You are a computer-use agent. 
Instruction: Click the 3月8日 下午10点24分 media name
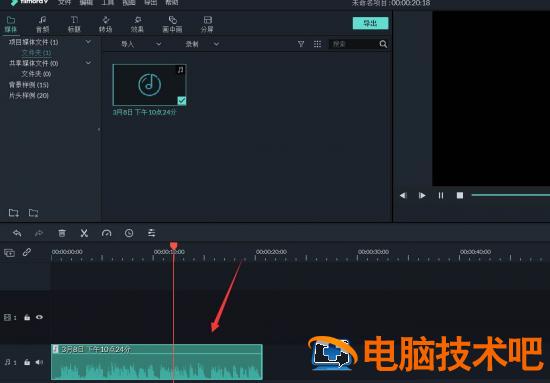click(x=144, y=112)
